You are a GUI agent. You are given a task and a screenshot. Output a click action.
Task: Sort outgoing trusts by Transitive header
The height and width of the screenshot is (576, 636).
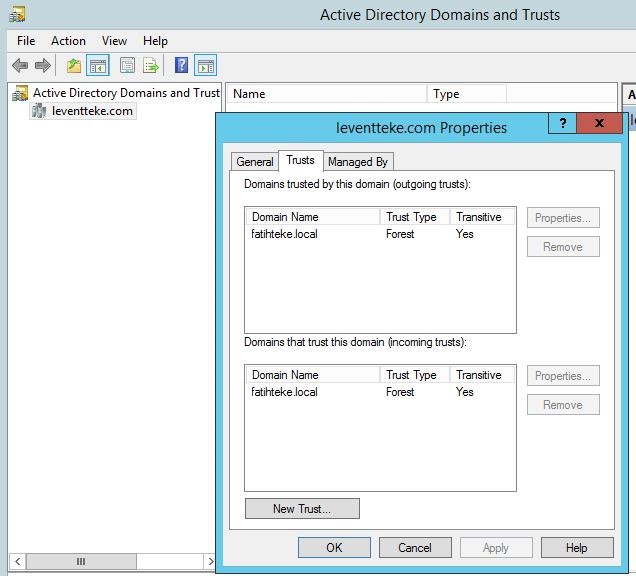pos(482,217)
